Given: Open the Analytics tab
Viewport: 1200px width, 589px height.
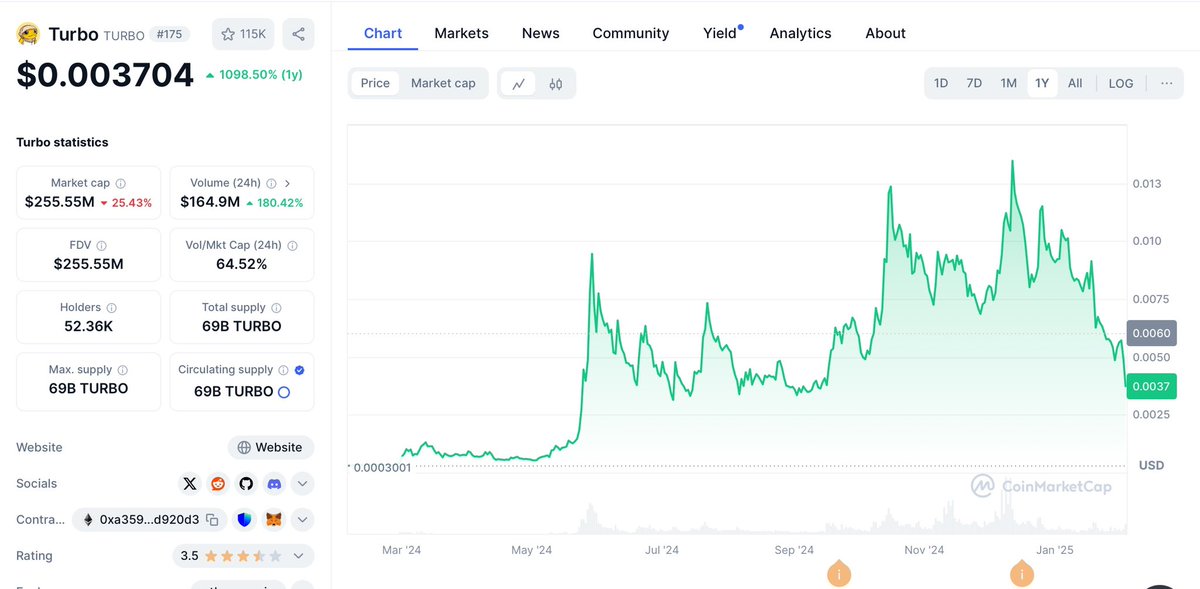Looking at the screenshot, I should [800, 33].
